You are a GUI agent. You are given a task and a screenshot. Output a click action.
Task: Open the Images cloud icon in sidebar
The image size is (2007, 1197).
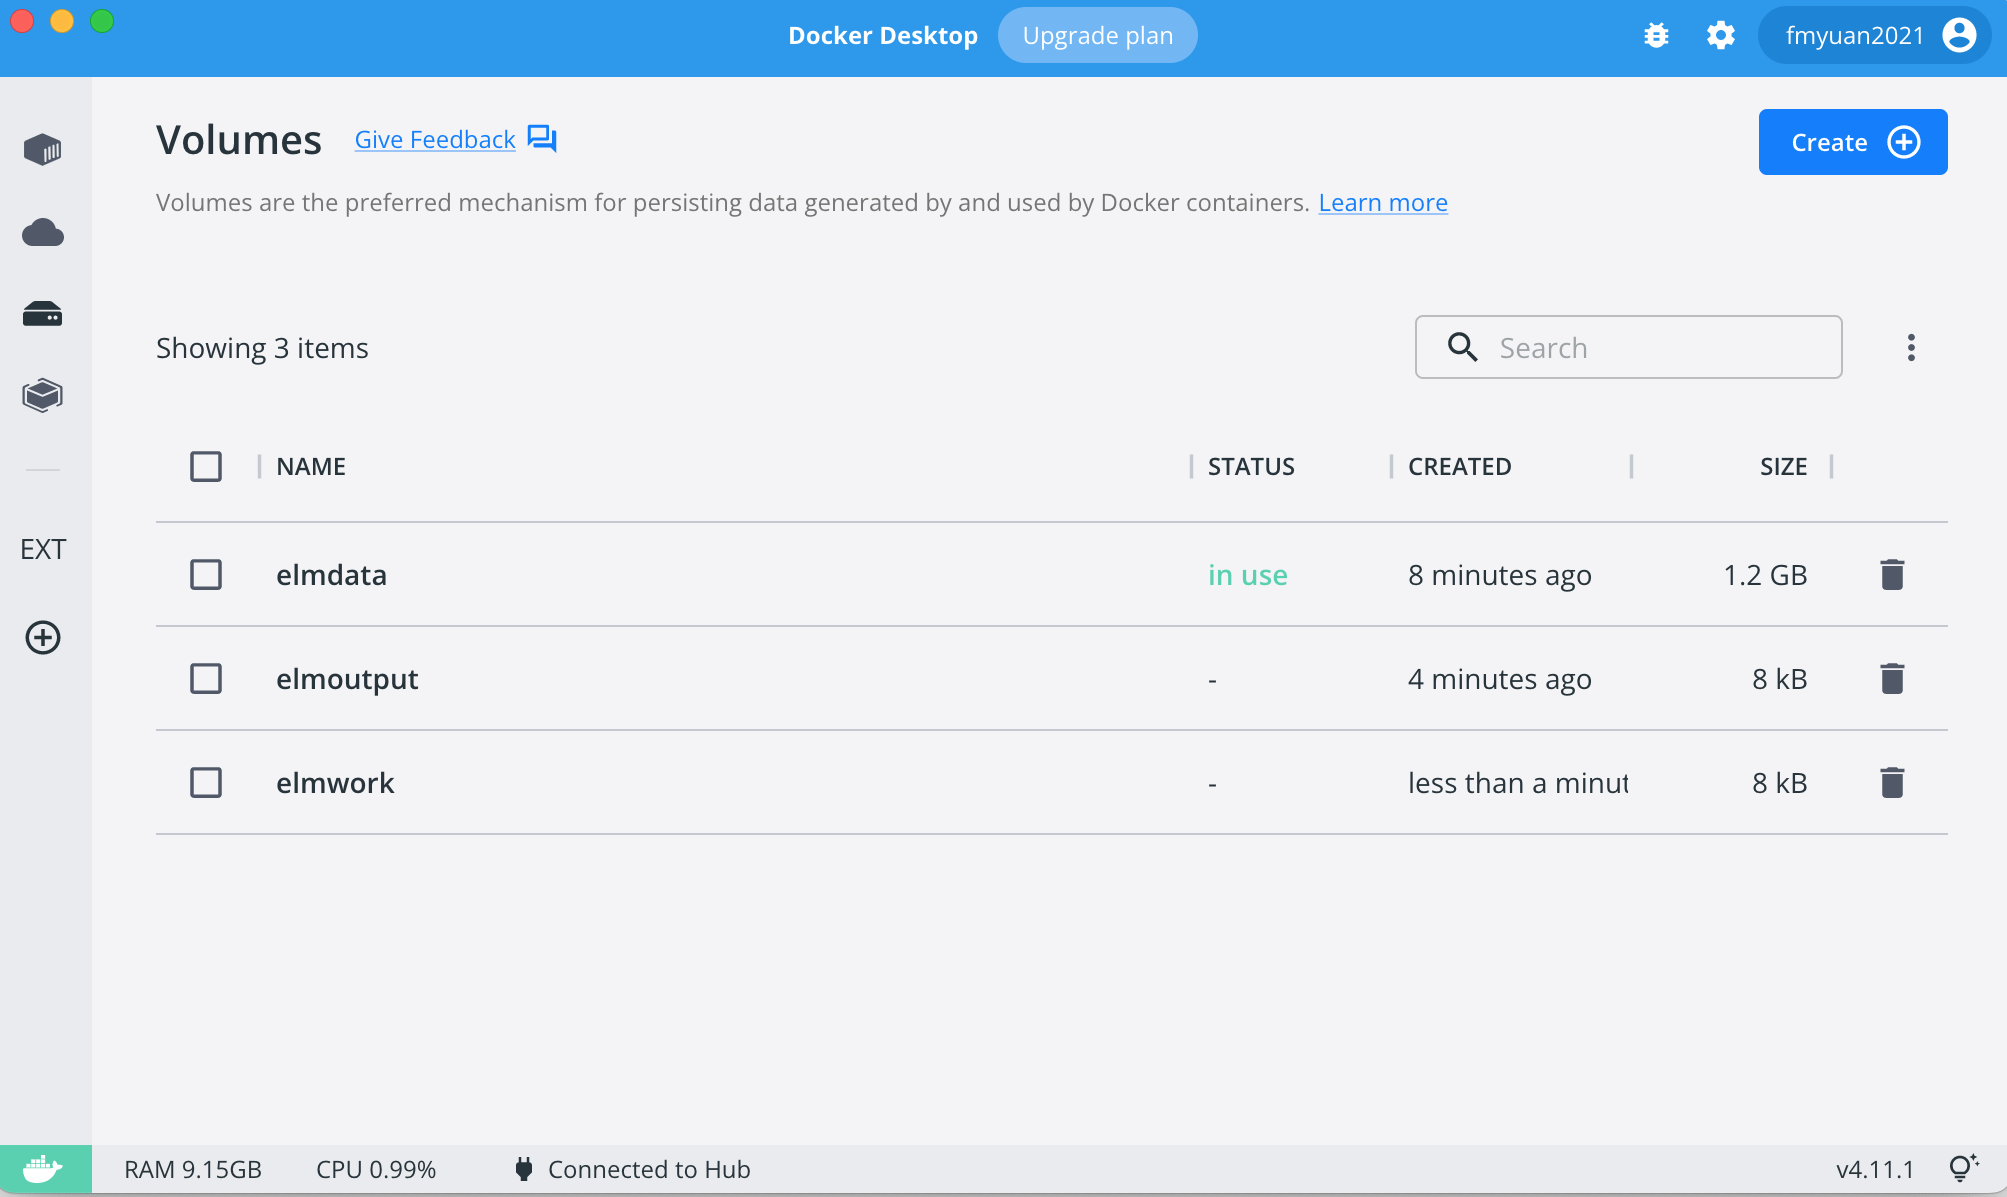(43, 233)
